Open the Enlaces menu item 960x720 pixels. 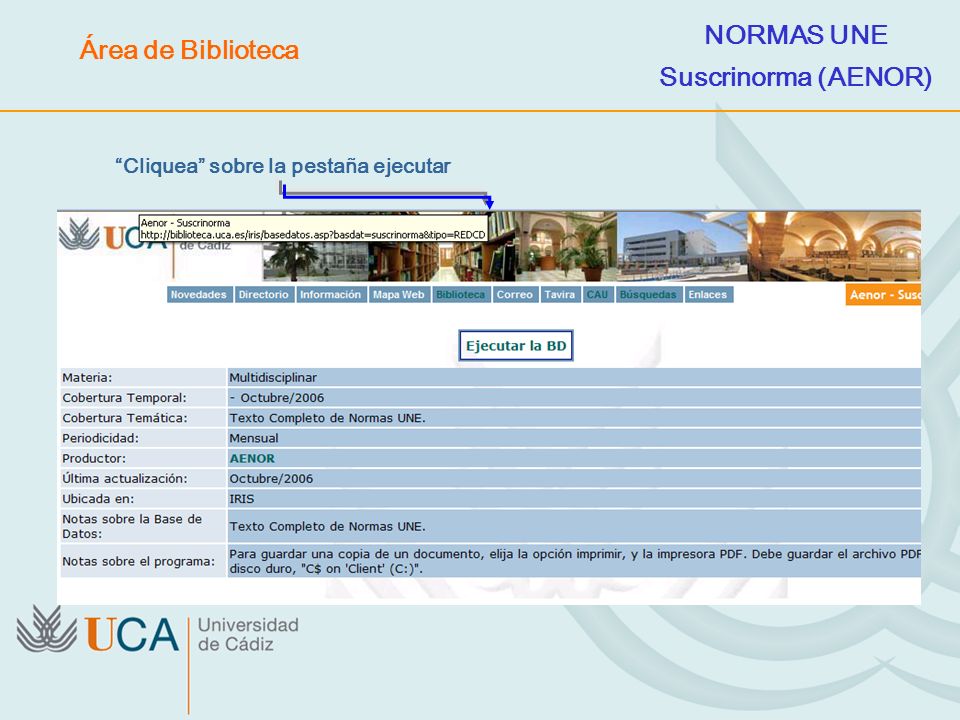pyautogui.click(x=708, y=294)
